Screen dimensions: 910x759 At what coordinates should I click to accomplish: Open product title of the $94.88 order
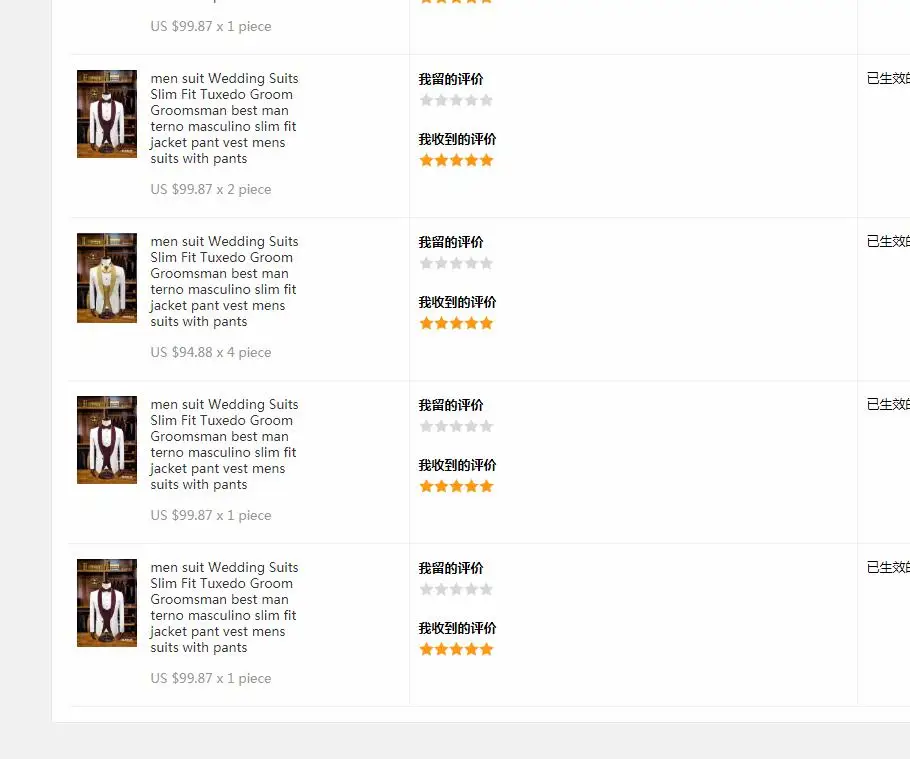224,281
